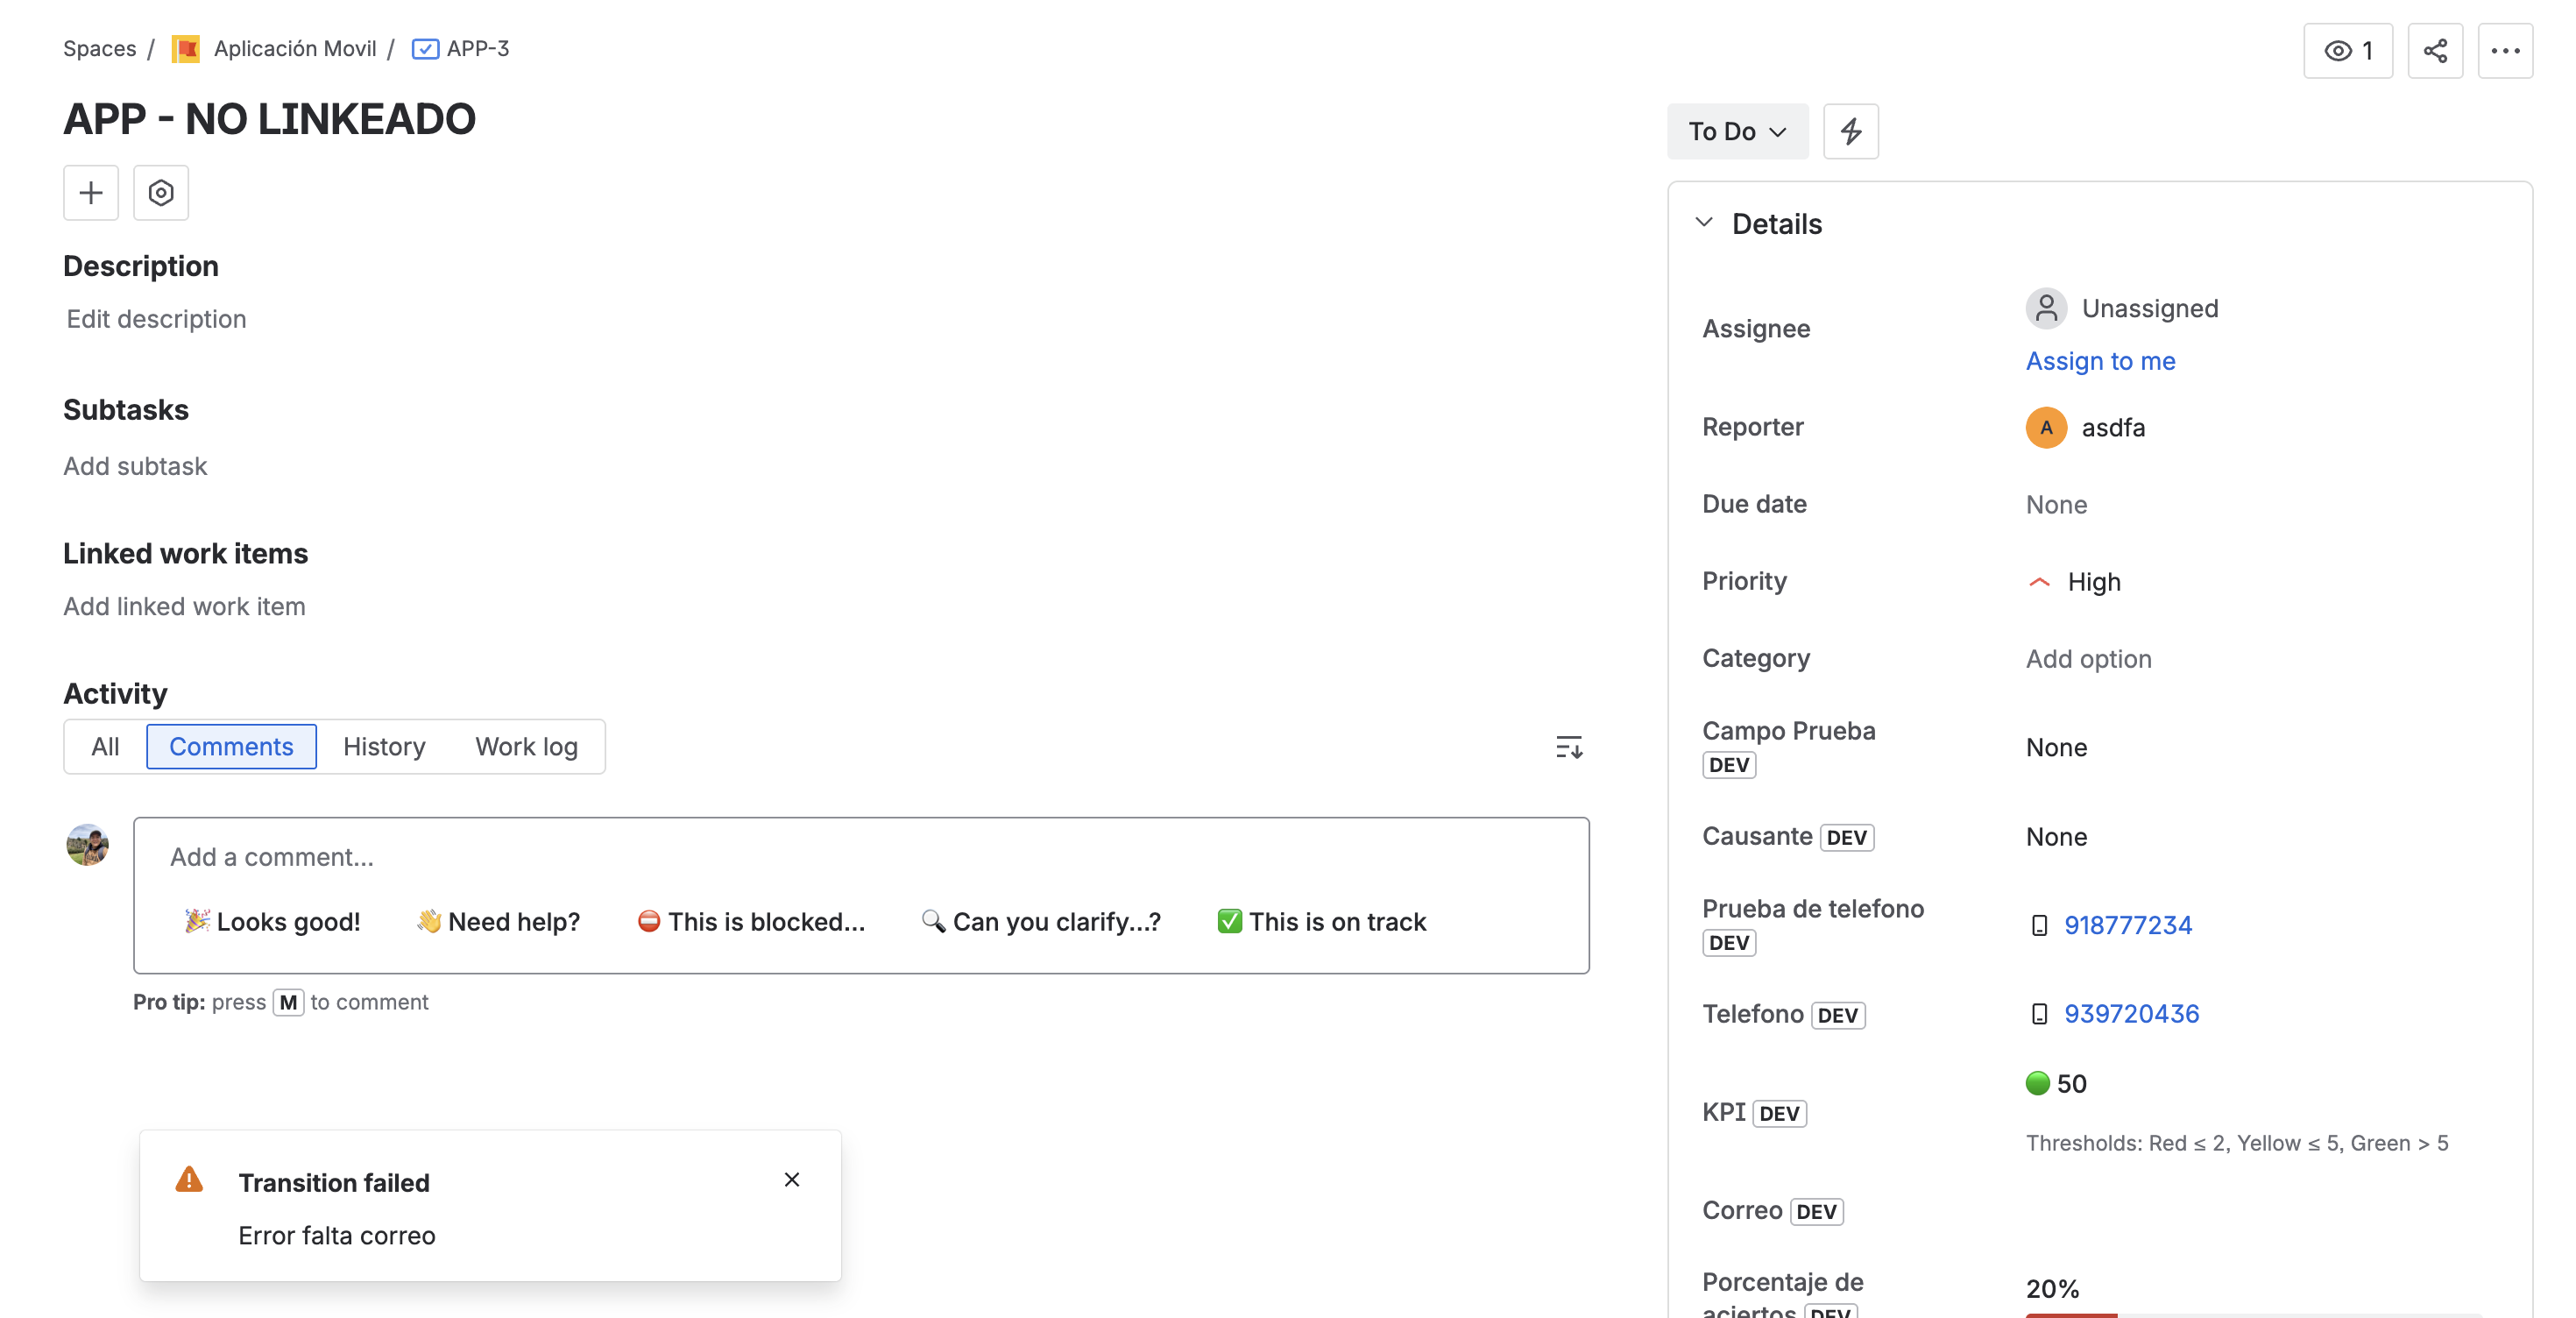Insert Can you clarify...? quick comment
Screen dimensions: 2576x1318
click(1041, 922)
